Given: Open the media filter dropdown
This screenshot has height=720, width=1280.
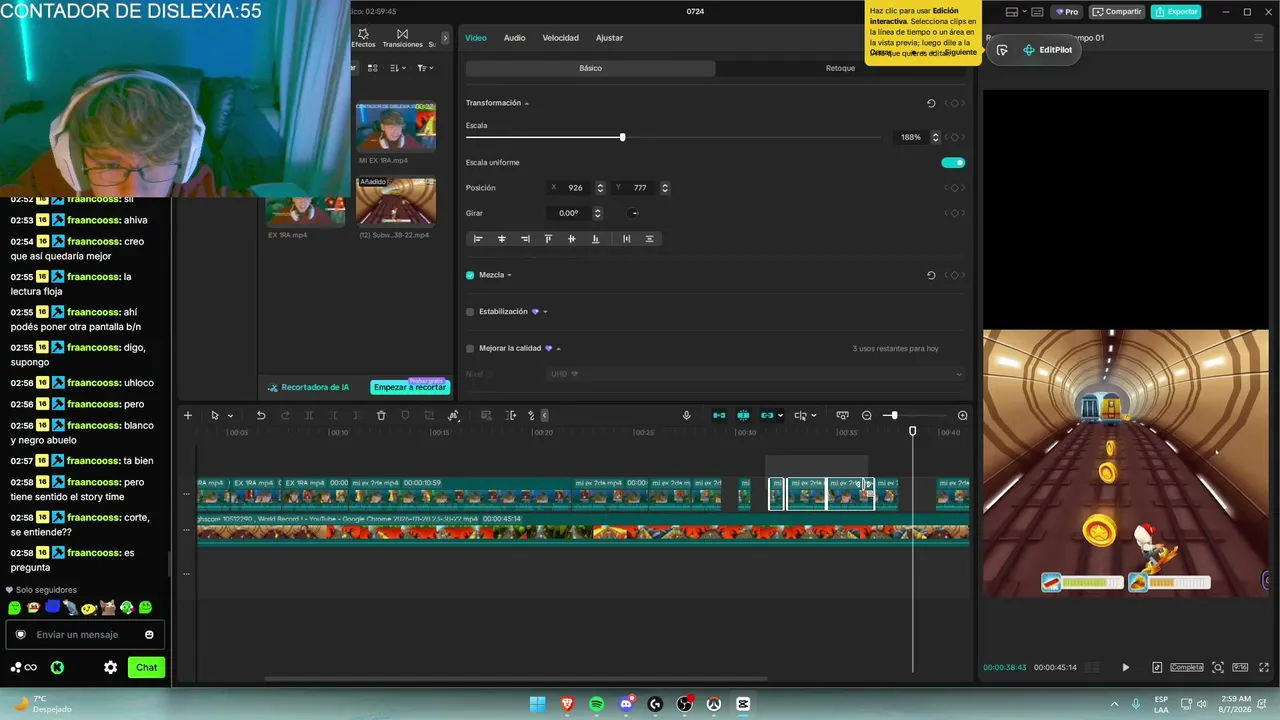Looking at the screenshot, I should (x=425, y=68).
